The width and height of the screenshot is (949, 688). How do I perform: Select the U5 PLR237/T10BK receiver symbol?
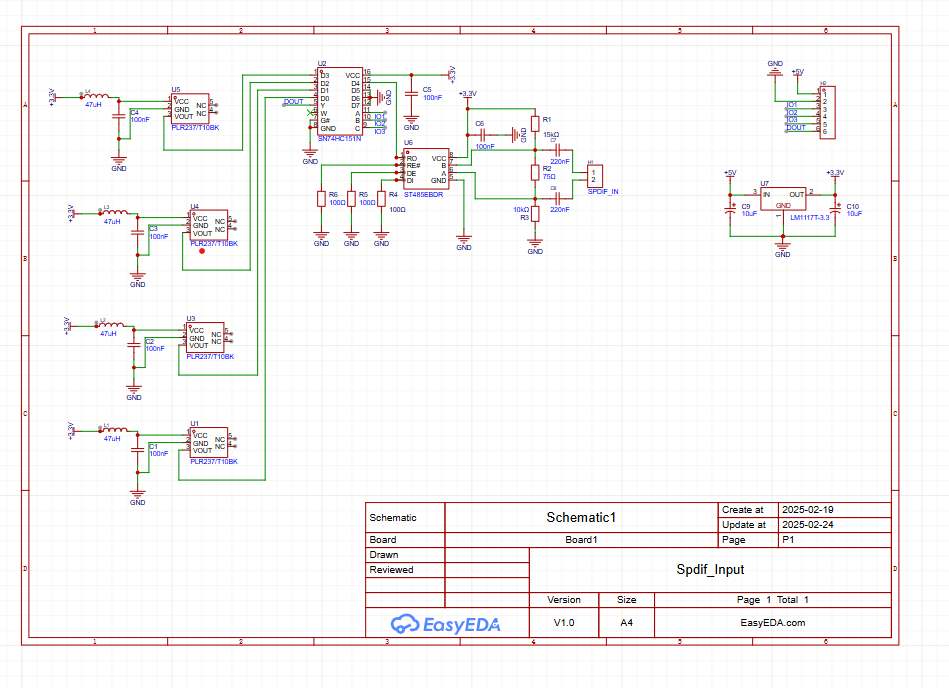point(191,109)
